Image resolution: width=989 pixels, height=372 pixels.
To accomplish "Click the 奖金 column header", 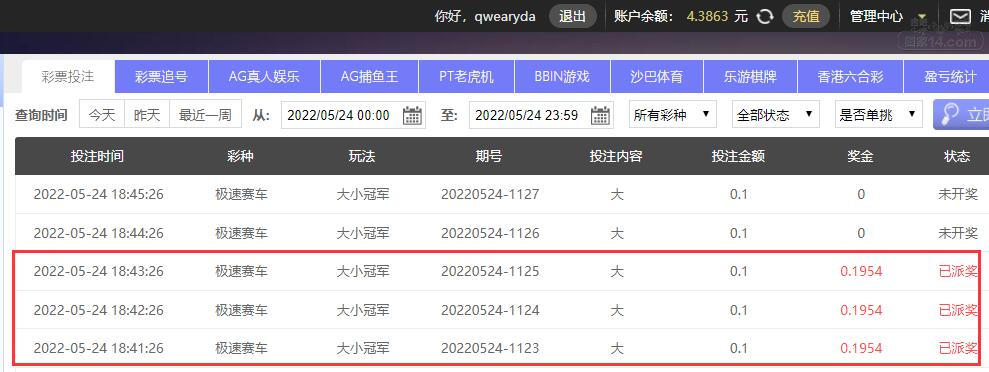I will tap(860, 156).
